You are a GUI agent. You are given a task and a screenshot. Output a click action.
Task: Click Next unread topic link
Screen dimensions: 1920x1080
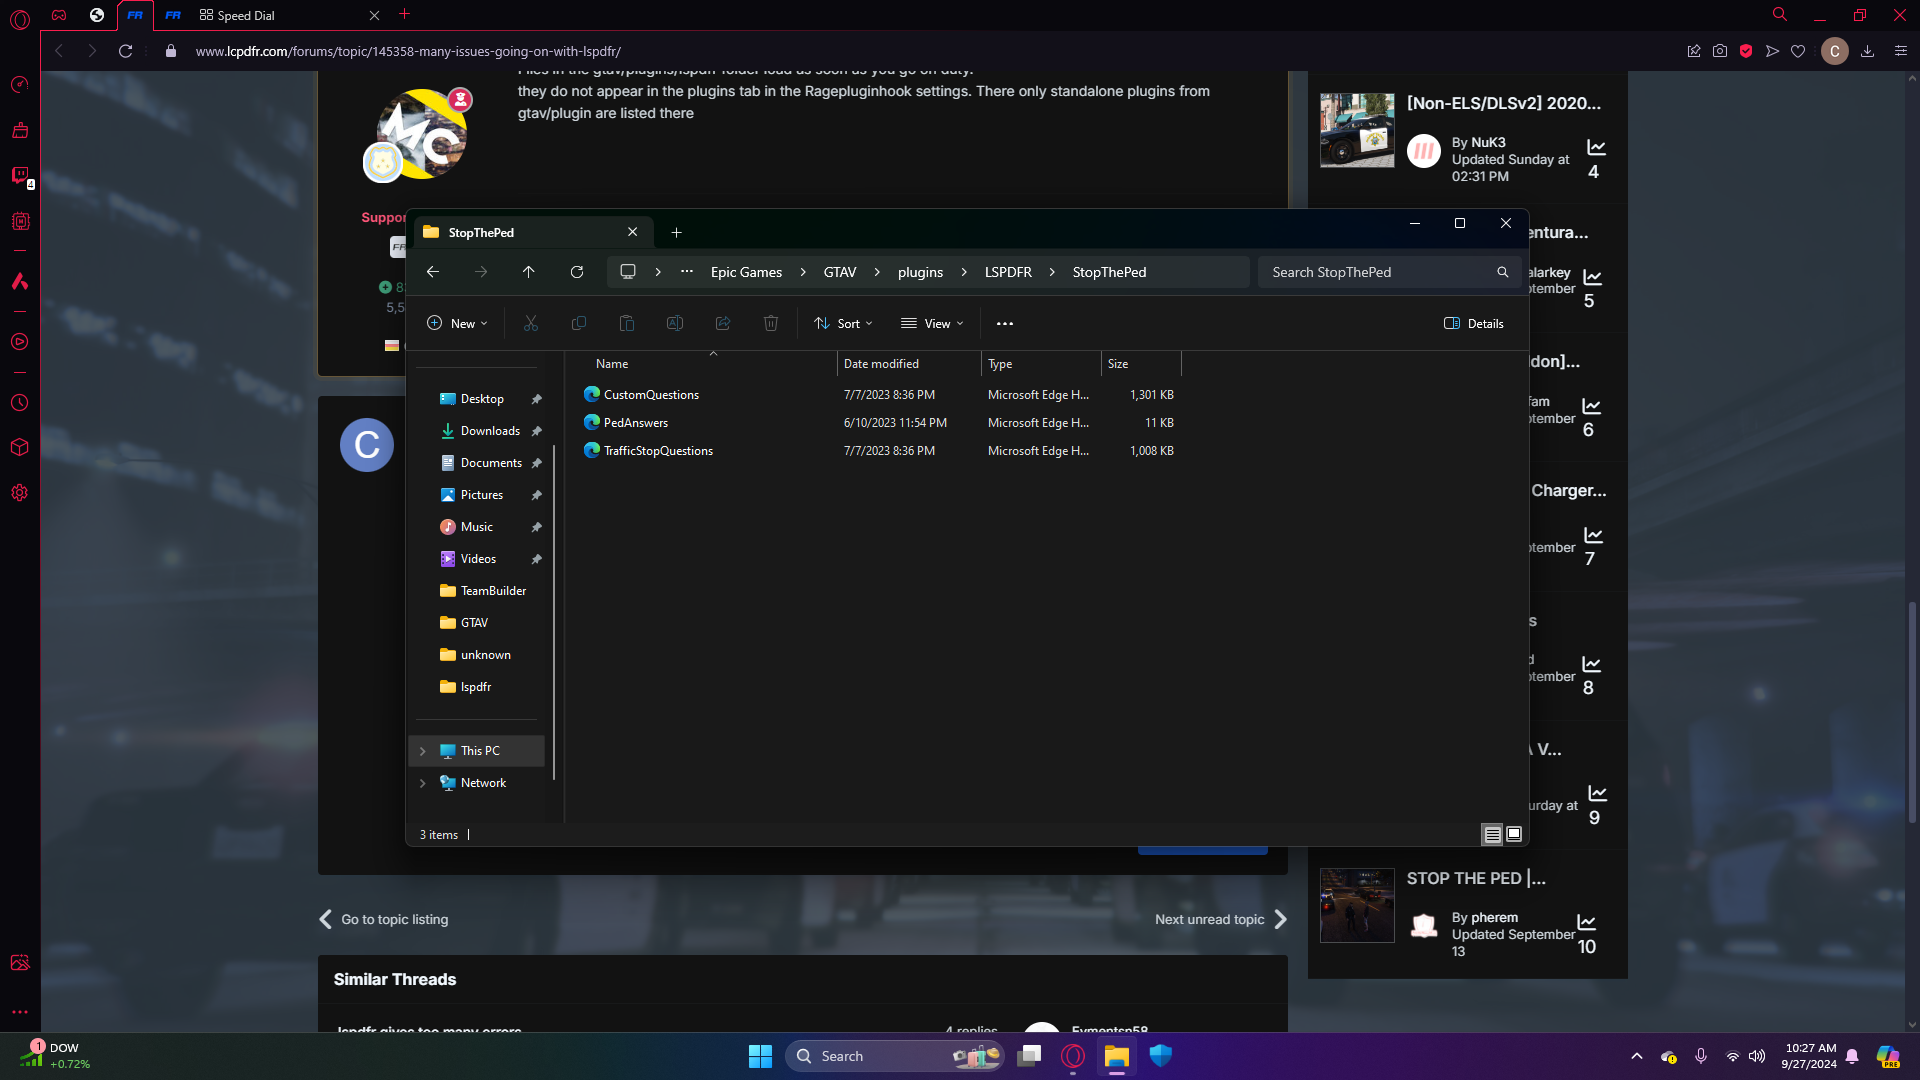(1210, 919)
